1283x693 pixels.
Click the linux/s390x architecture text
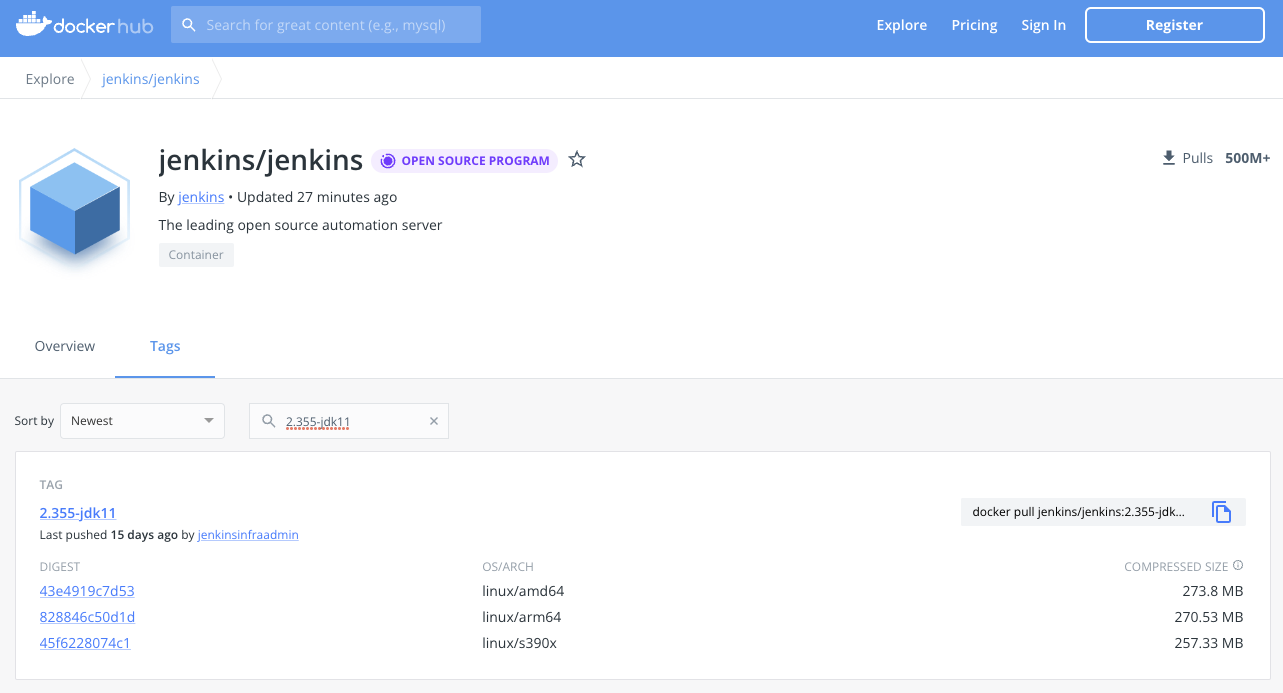(520, 643)
